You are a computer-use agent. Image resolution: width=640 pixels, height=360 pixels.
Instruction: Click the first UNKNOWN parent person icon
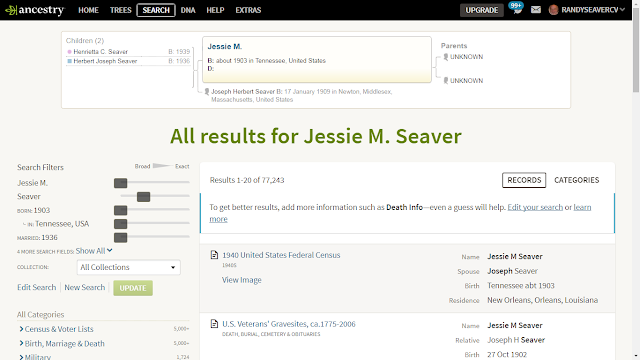(446, 57)
